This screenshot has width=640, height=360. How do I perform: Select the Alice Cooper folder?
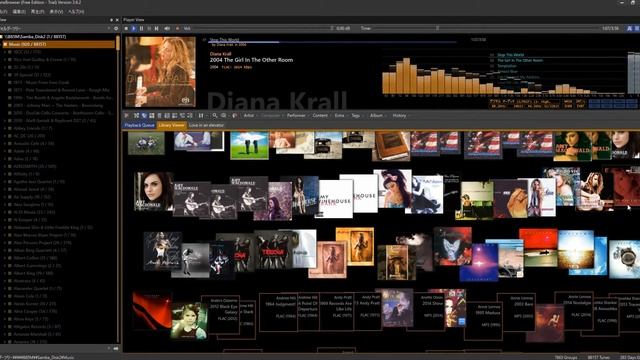[35, 311]
